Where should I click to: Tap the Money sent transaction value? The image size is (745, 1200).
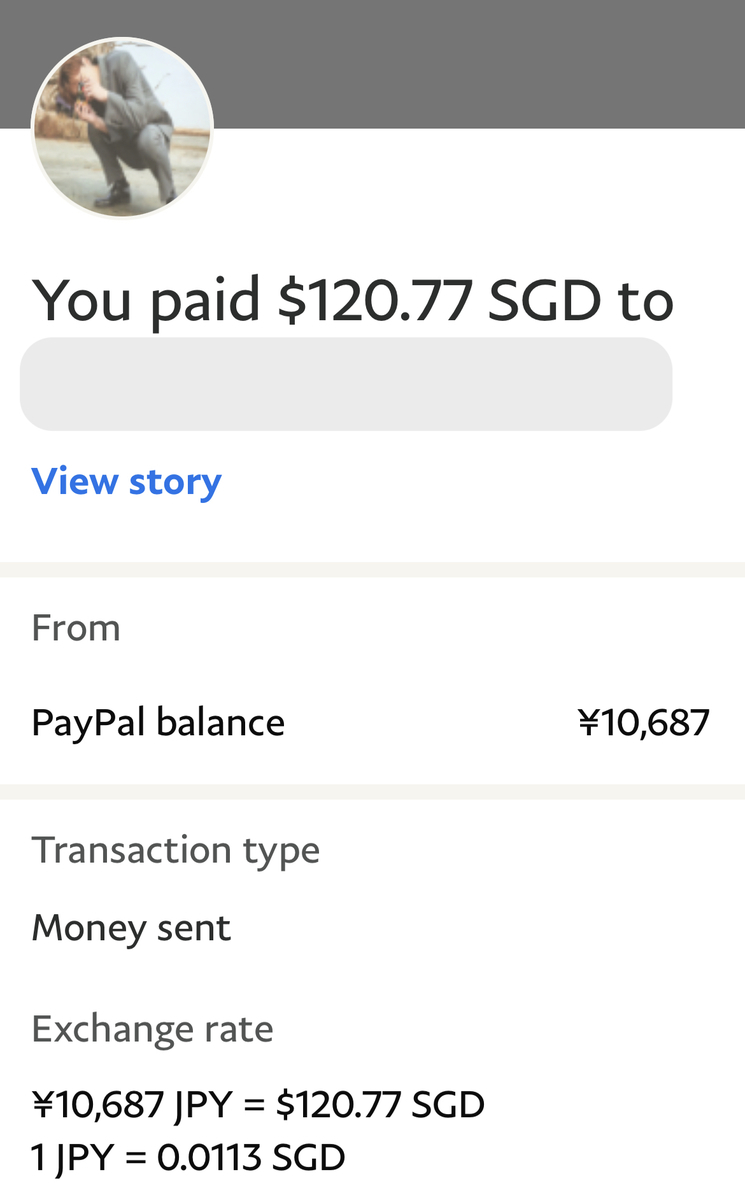tap(131, 928)
